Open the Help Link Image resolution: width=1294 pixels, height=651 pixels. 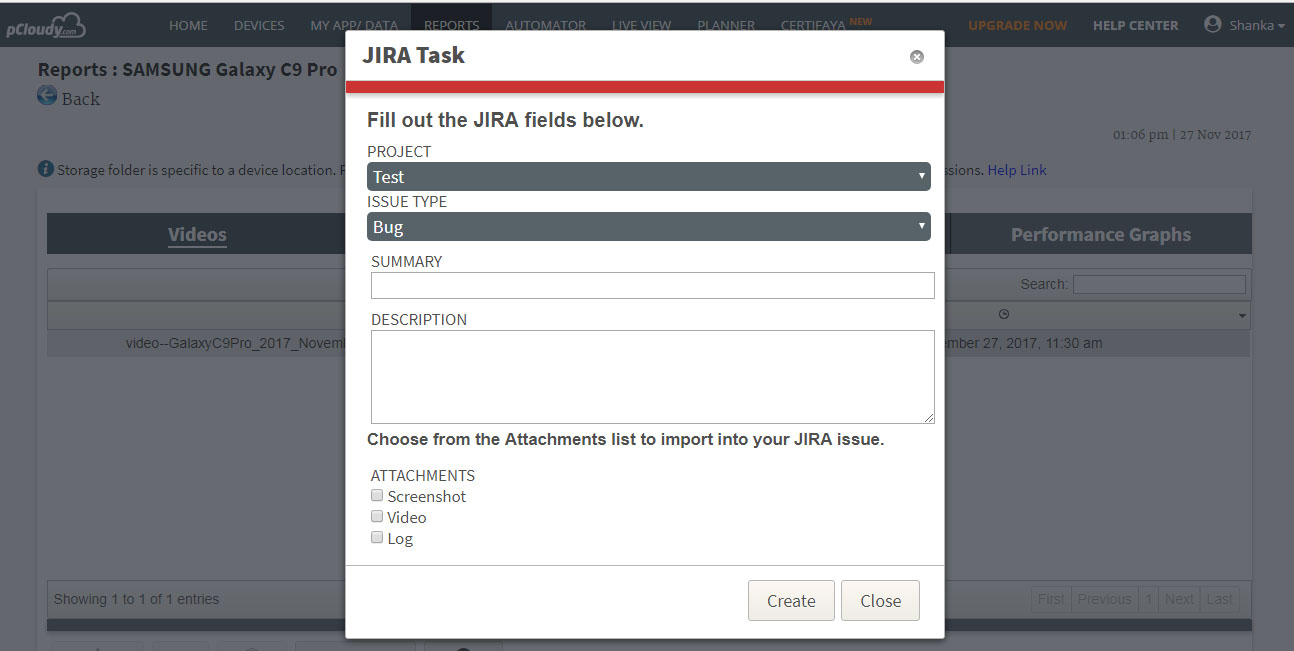1017,170
